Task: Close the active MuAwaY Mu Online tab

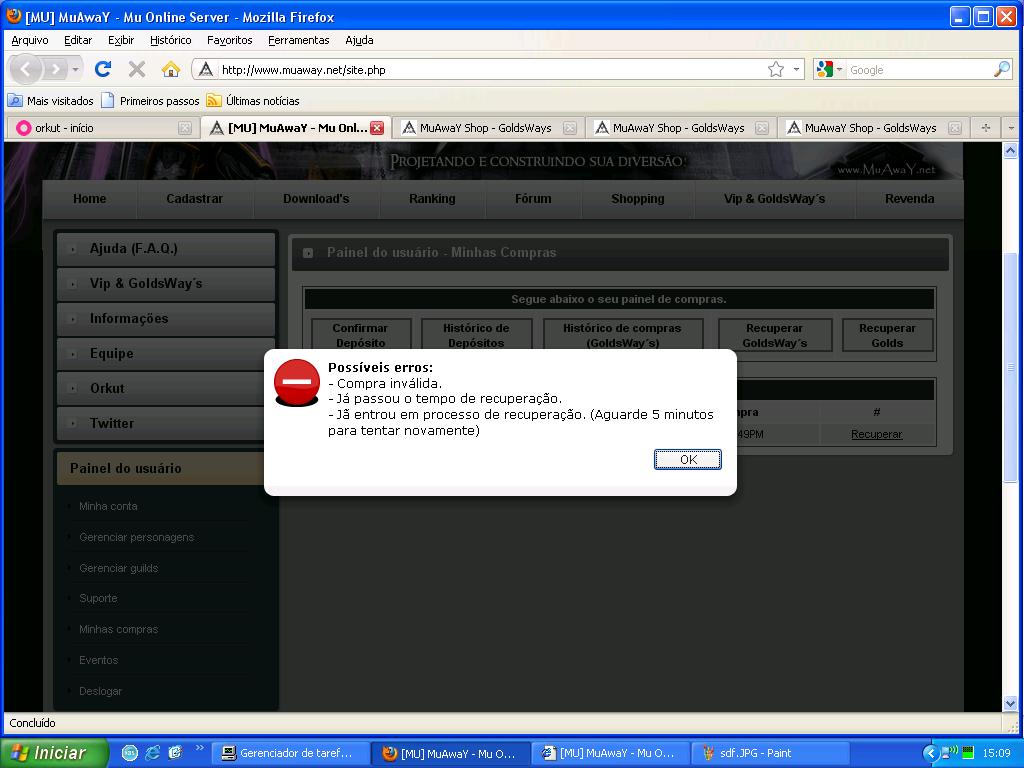Action: point(377,128)
